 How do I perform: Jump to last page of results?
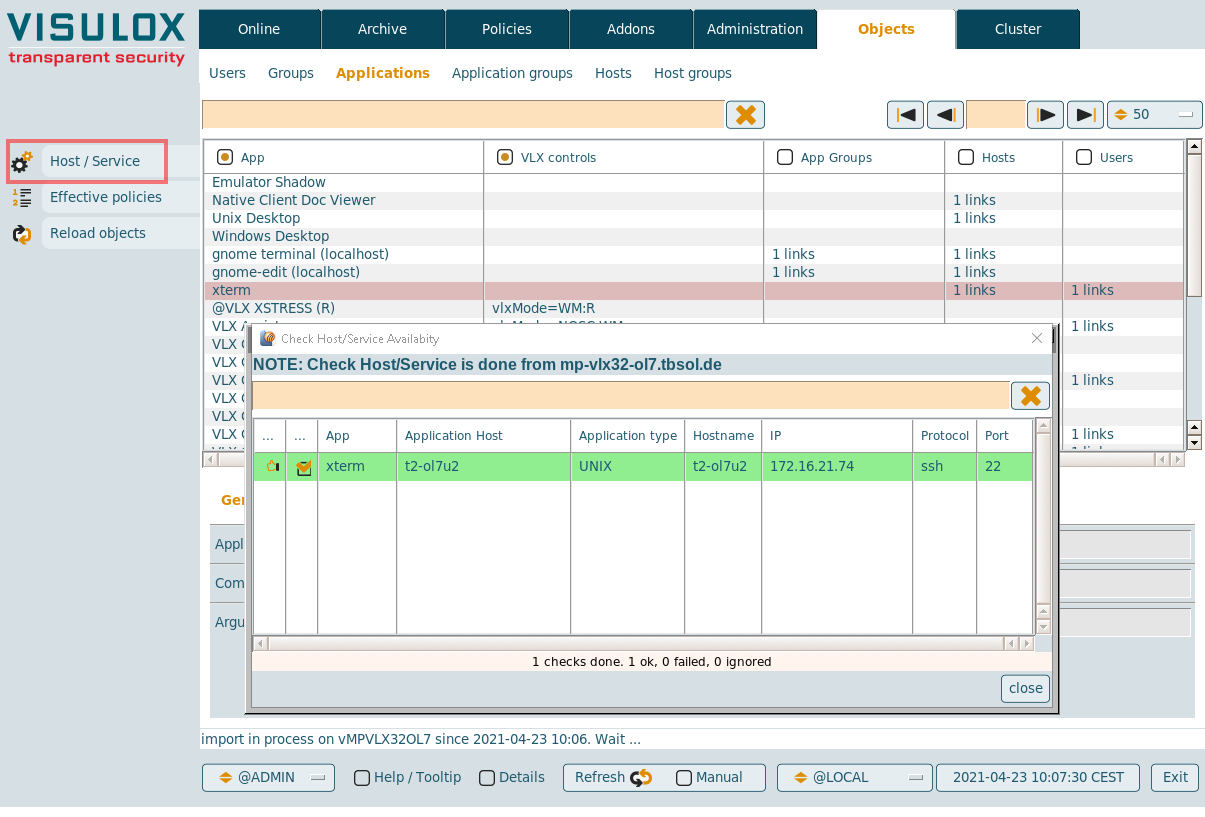pos(1085,115)
